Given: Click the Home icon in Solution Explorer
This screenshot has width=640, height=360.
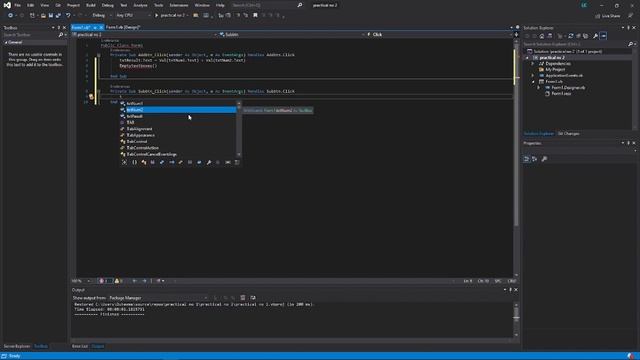Looking at the screenshot, I should [x=542, y=36].
